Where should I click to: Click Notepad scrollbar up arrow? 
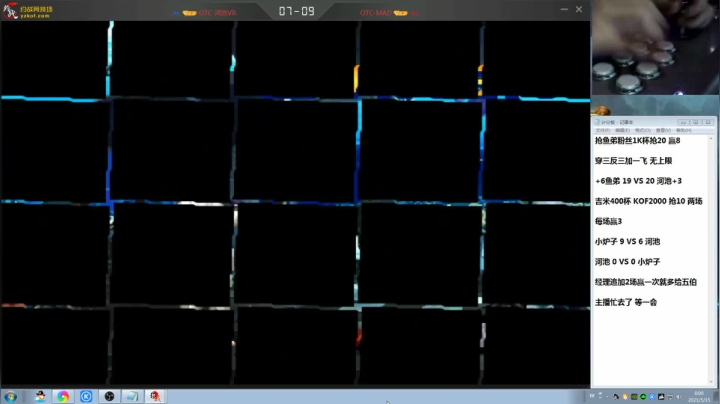[711, 138]
